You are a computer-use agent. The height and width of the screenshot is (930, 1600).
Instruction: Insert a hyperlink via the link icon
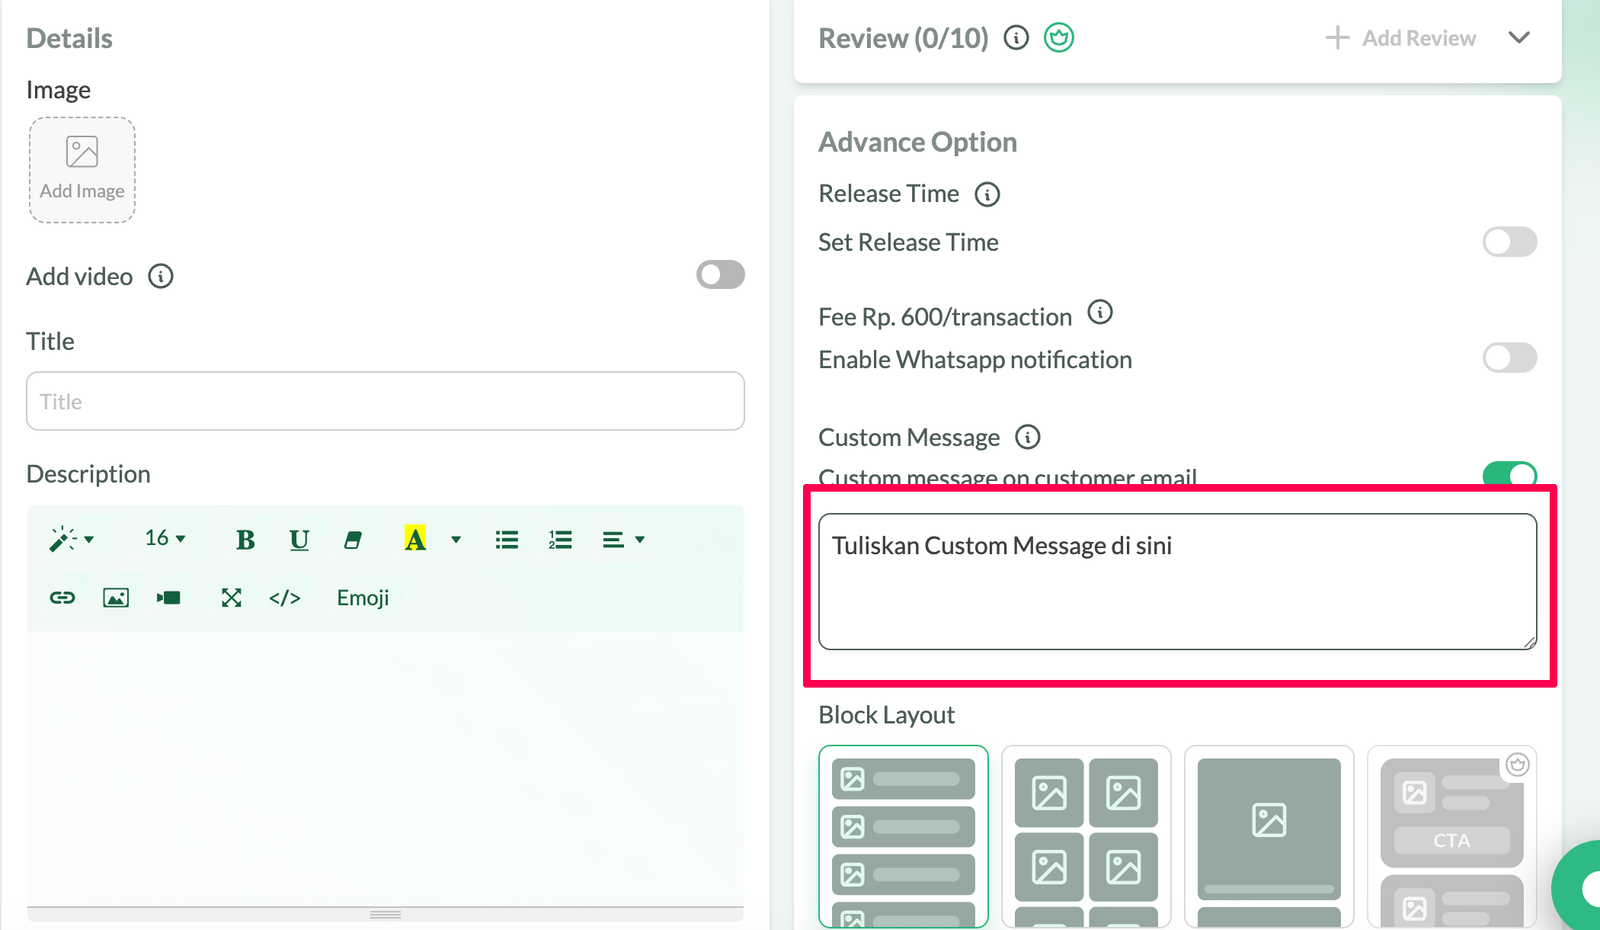(x=62, y=598)
